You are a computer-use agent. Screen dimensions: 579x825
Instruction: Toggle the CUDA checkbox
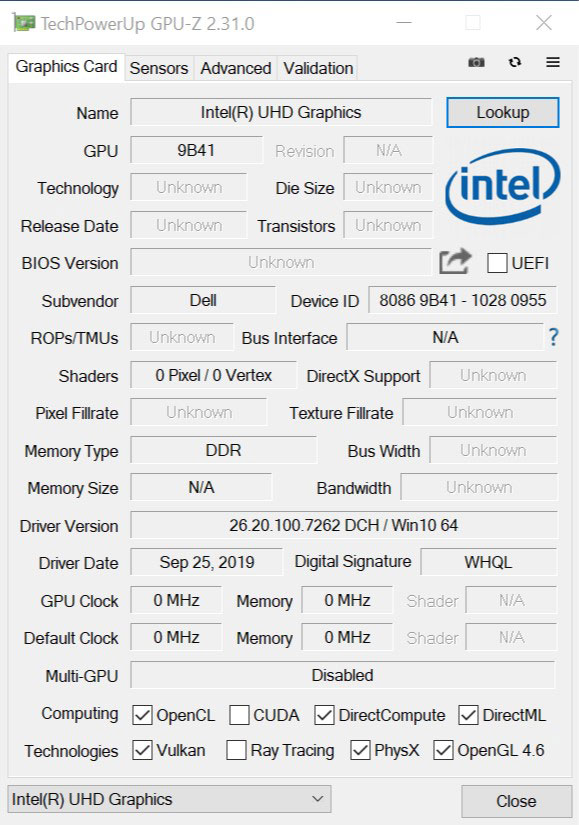pos(239,715)
